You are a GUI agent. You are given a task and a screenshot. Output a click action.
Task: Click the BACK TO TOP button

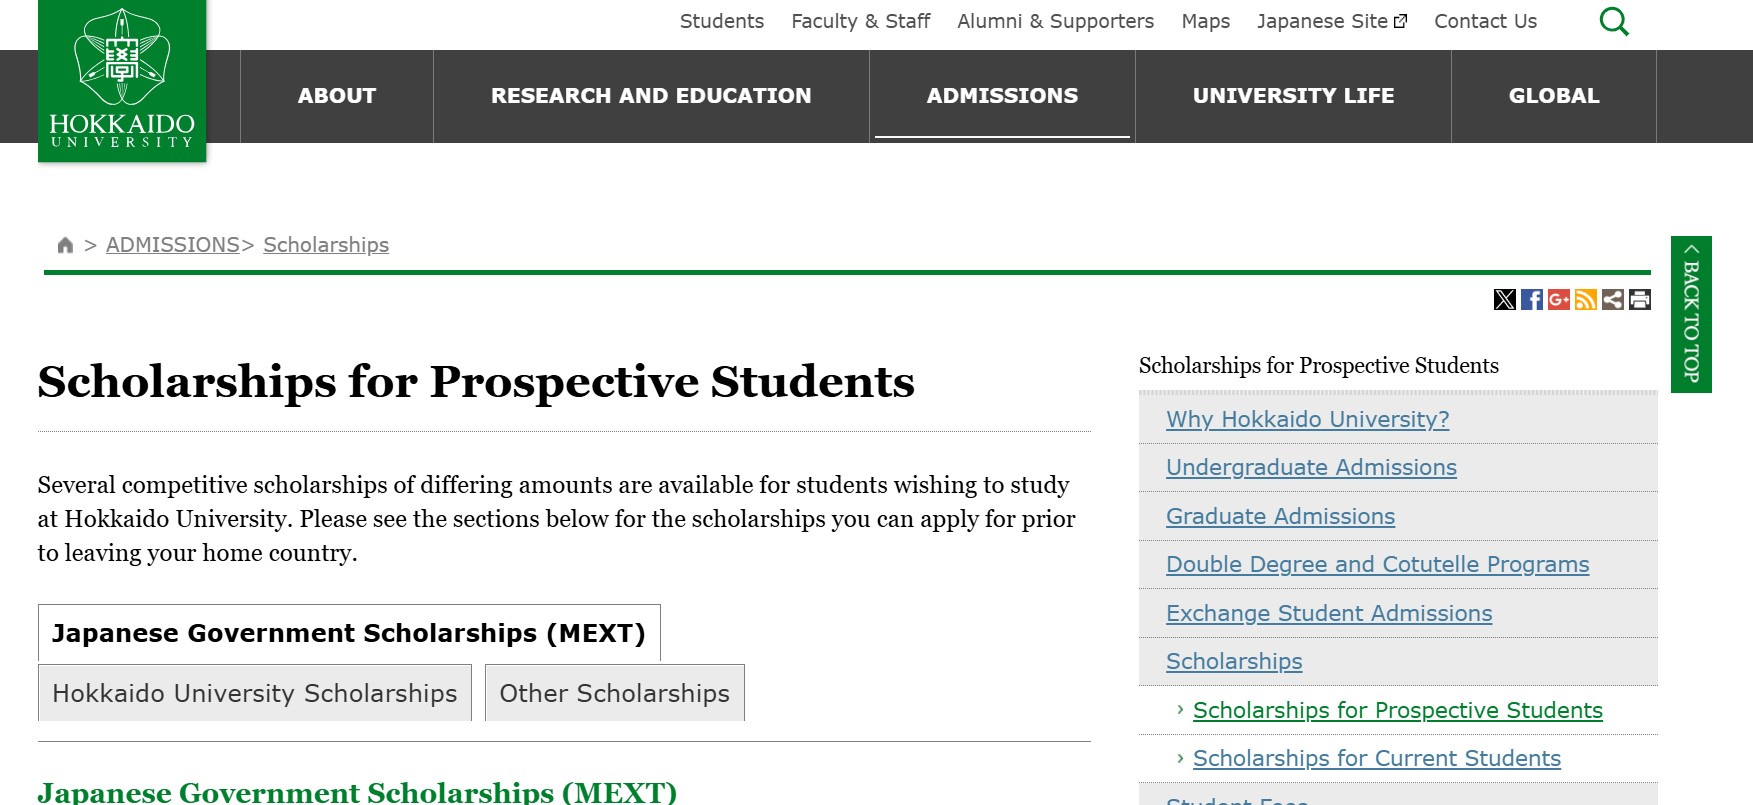point(1691,314)
